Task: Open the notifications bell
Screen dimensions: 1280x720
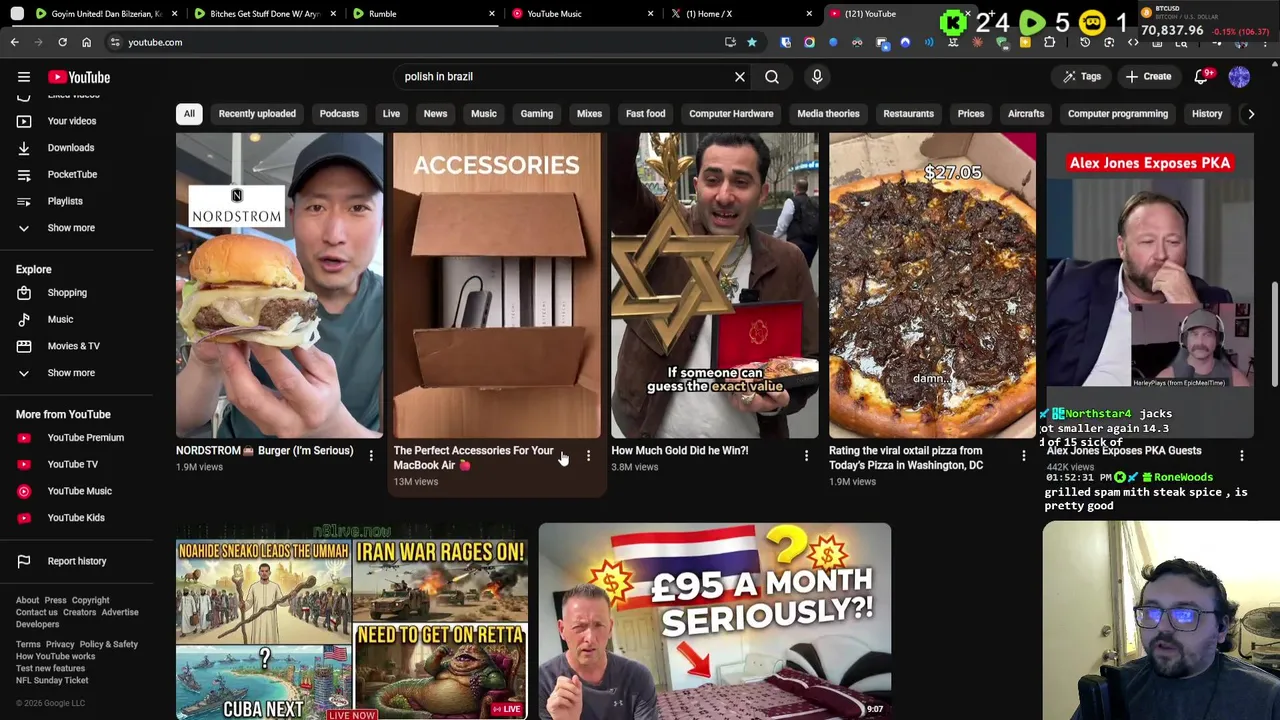Action: [1201, 77]
